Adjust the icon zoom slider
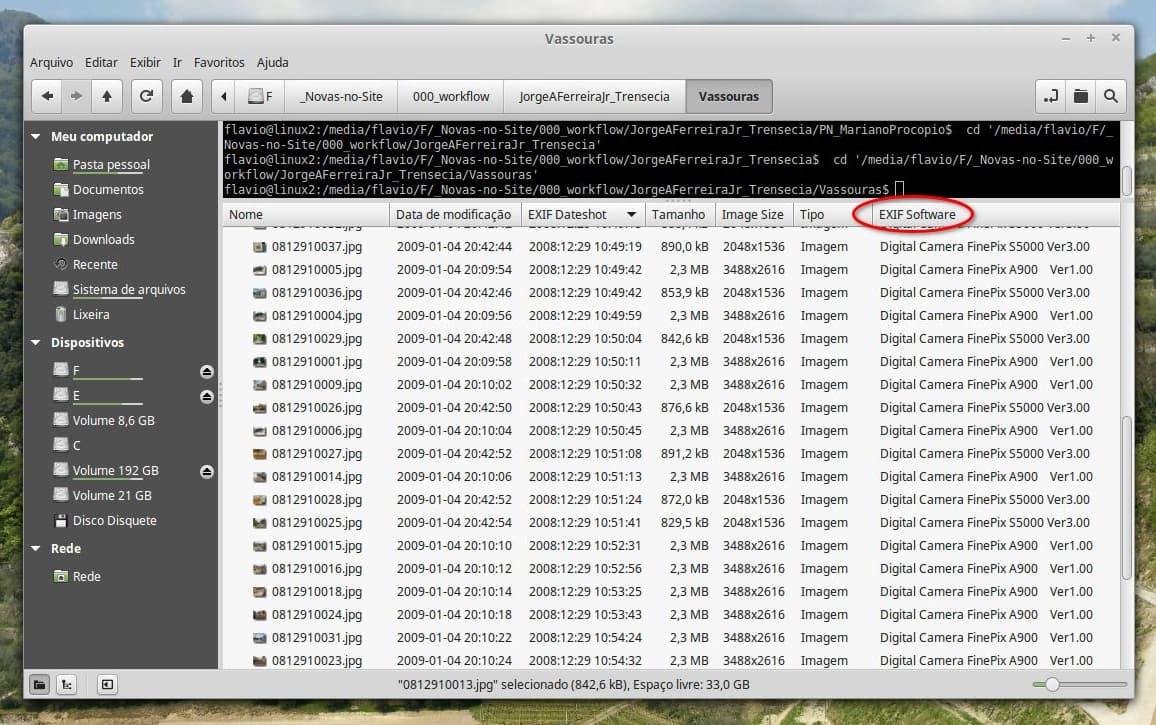This screenshot has height=725, width=1156. click(1052, 685)
